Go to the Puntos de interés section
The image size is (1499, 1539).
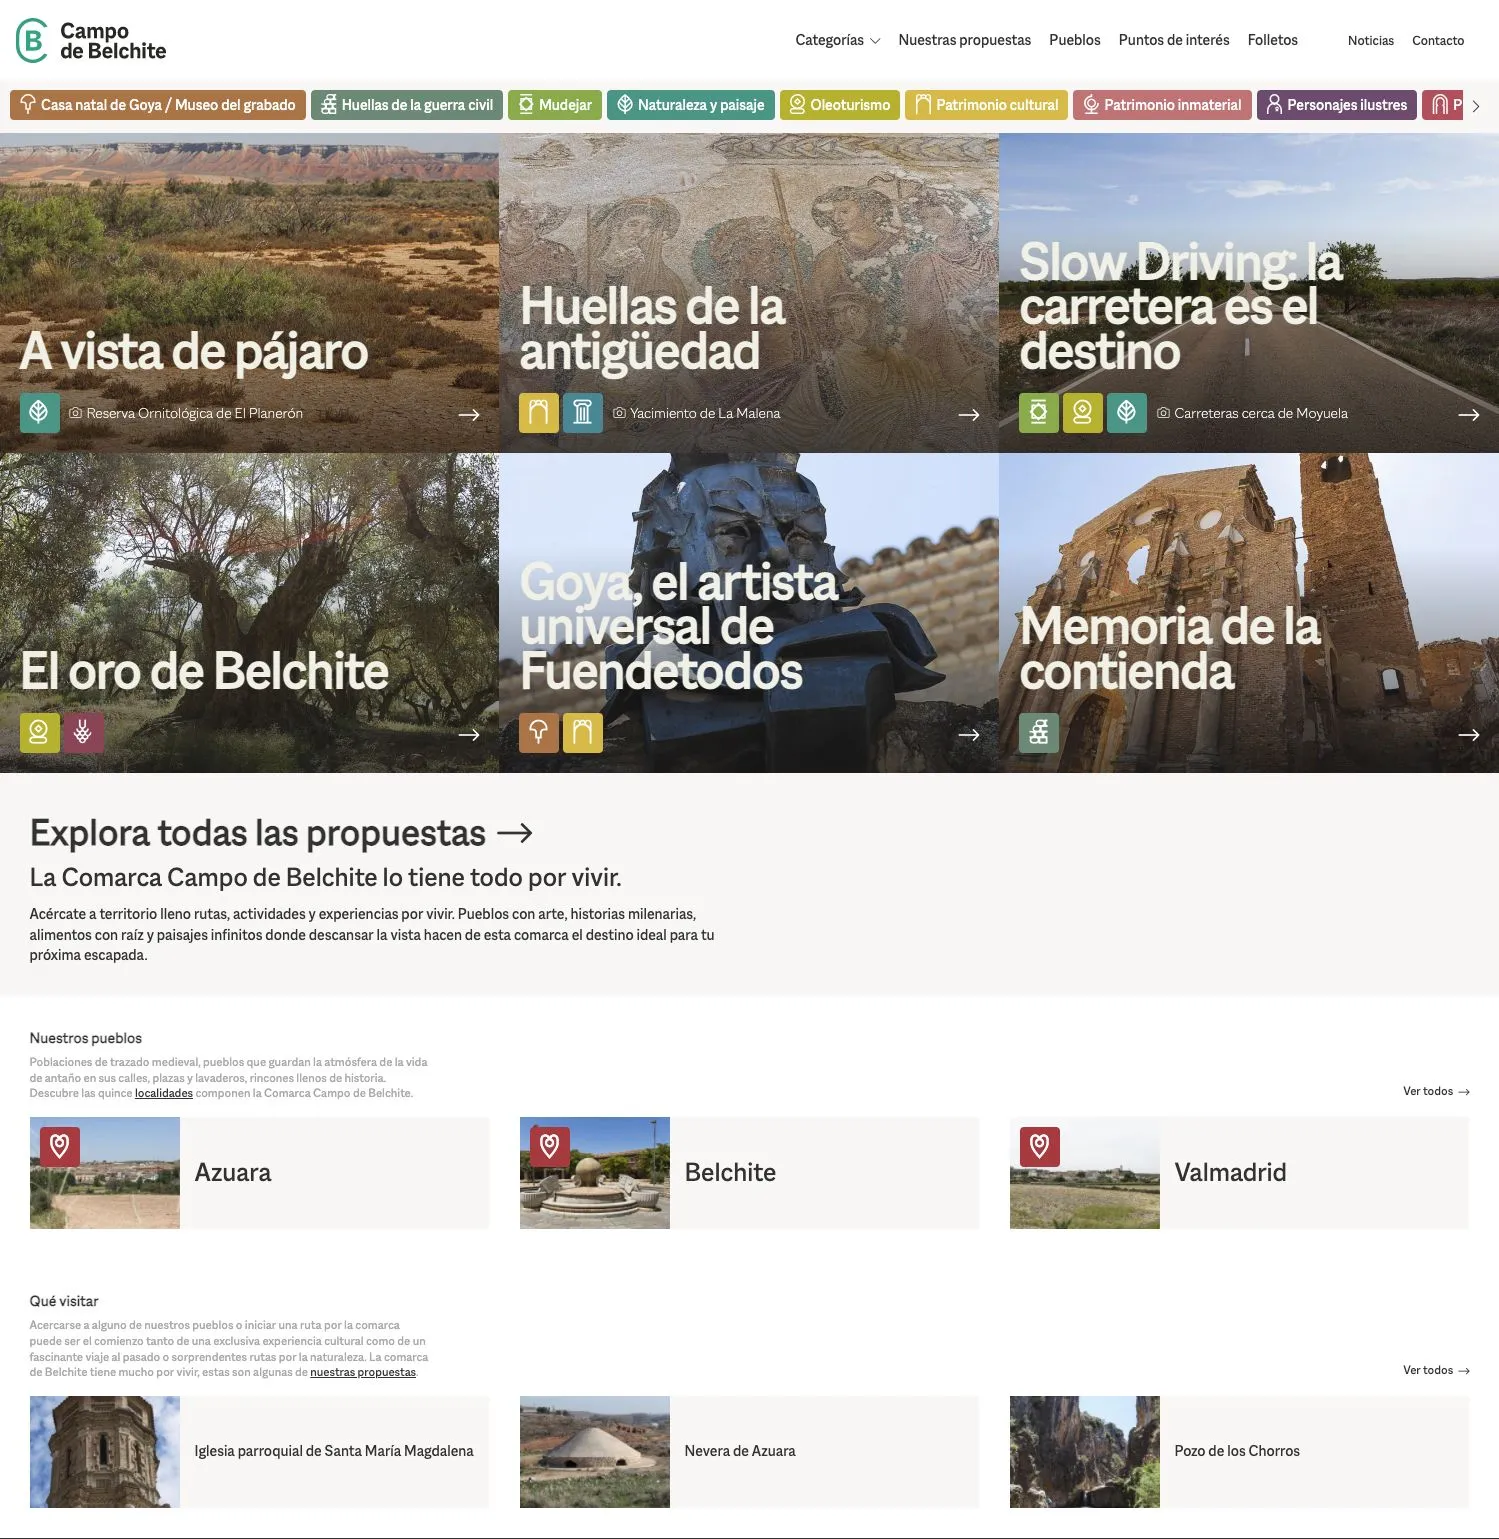[x=1173, y=40]
